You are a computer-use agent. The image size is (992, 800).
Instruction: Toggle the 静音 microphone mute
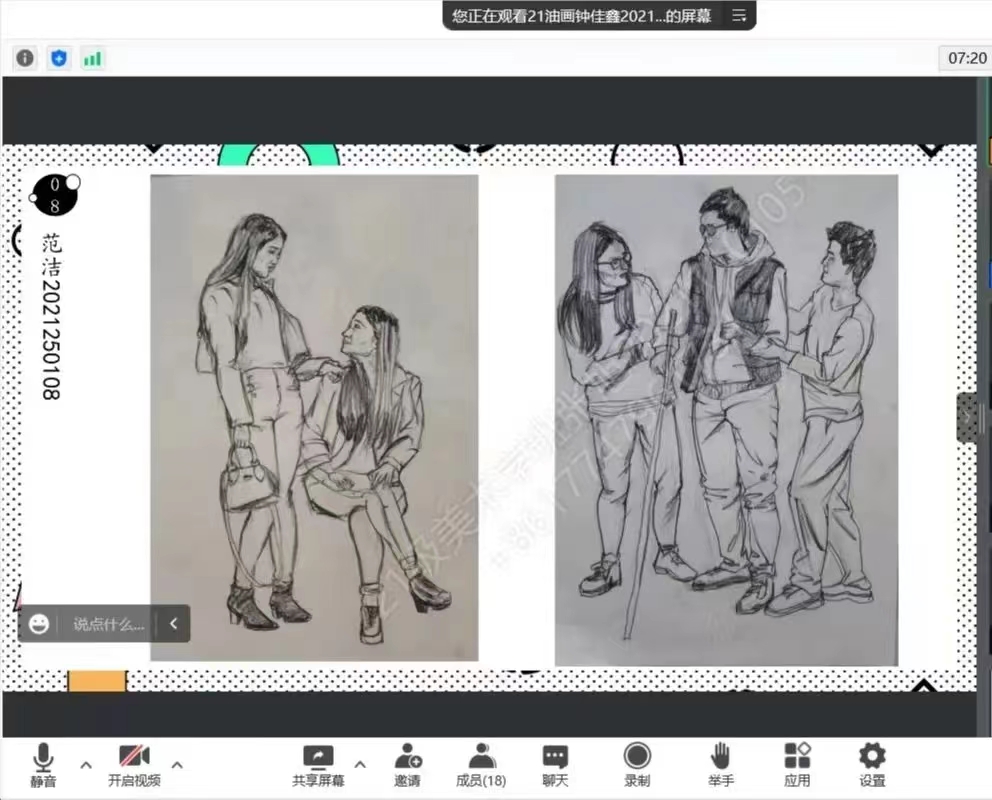[x=43, y=764]
